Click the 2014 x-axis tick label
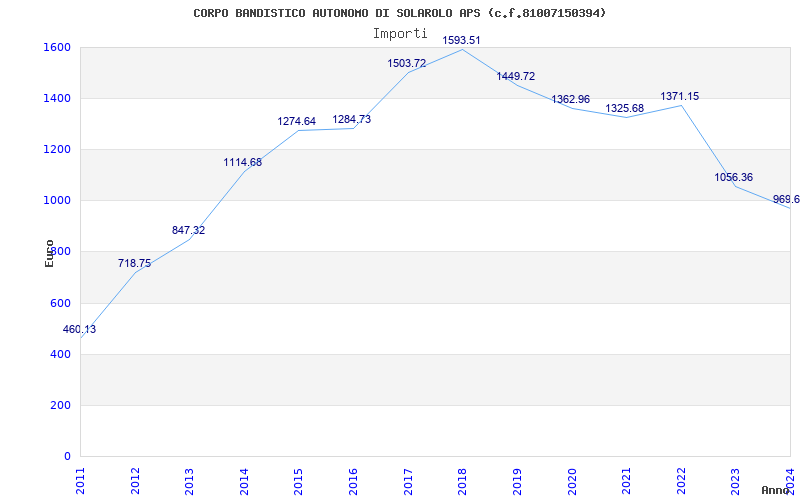This screenshot has height=500, width=800. [x=244, y=481]
